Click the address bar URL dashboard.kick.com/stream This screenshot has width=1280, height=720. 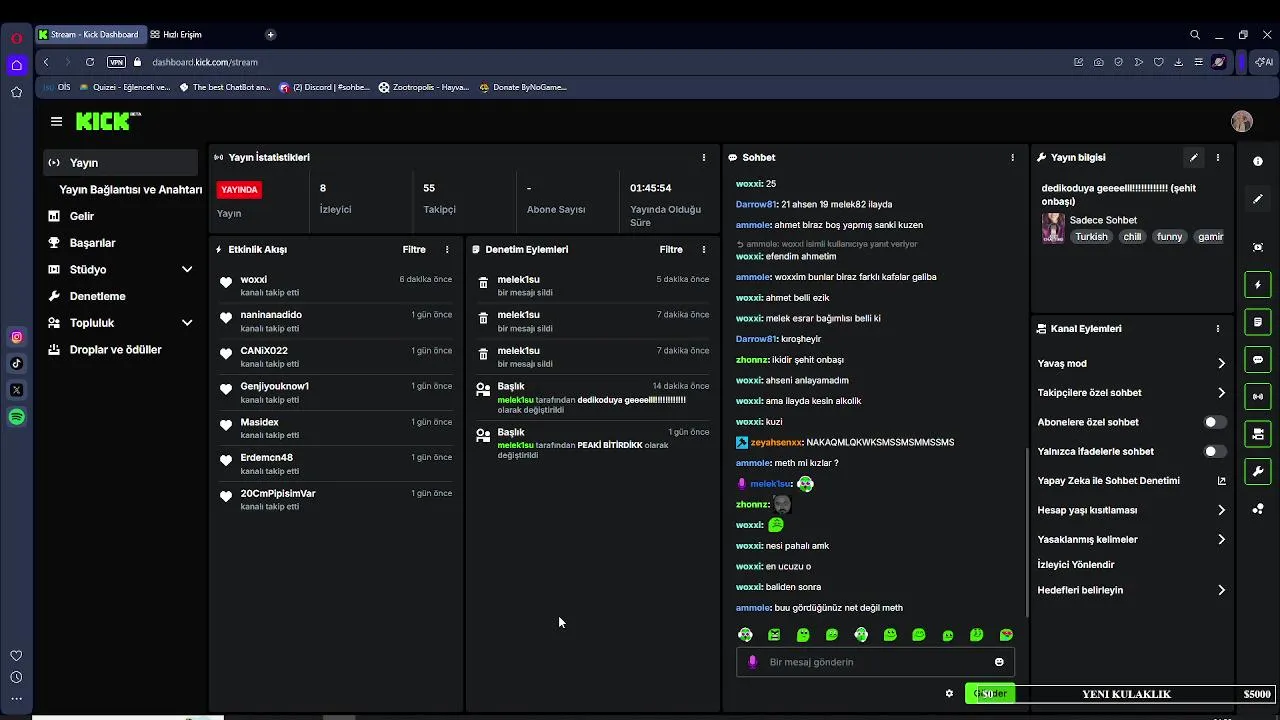tap(205, 62)
